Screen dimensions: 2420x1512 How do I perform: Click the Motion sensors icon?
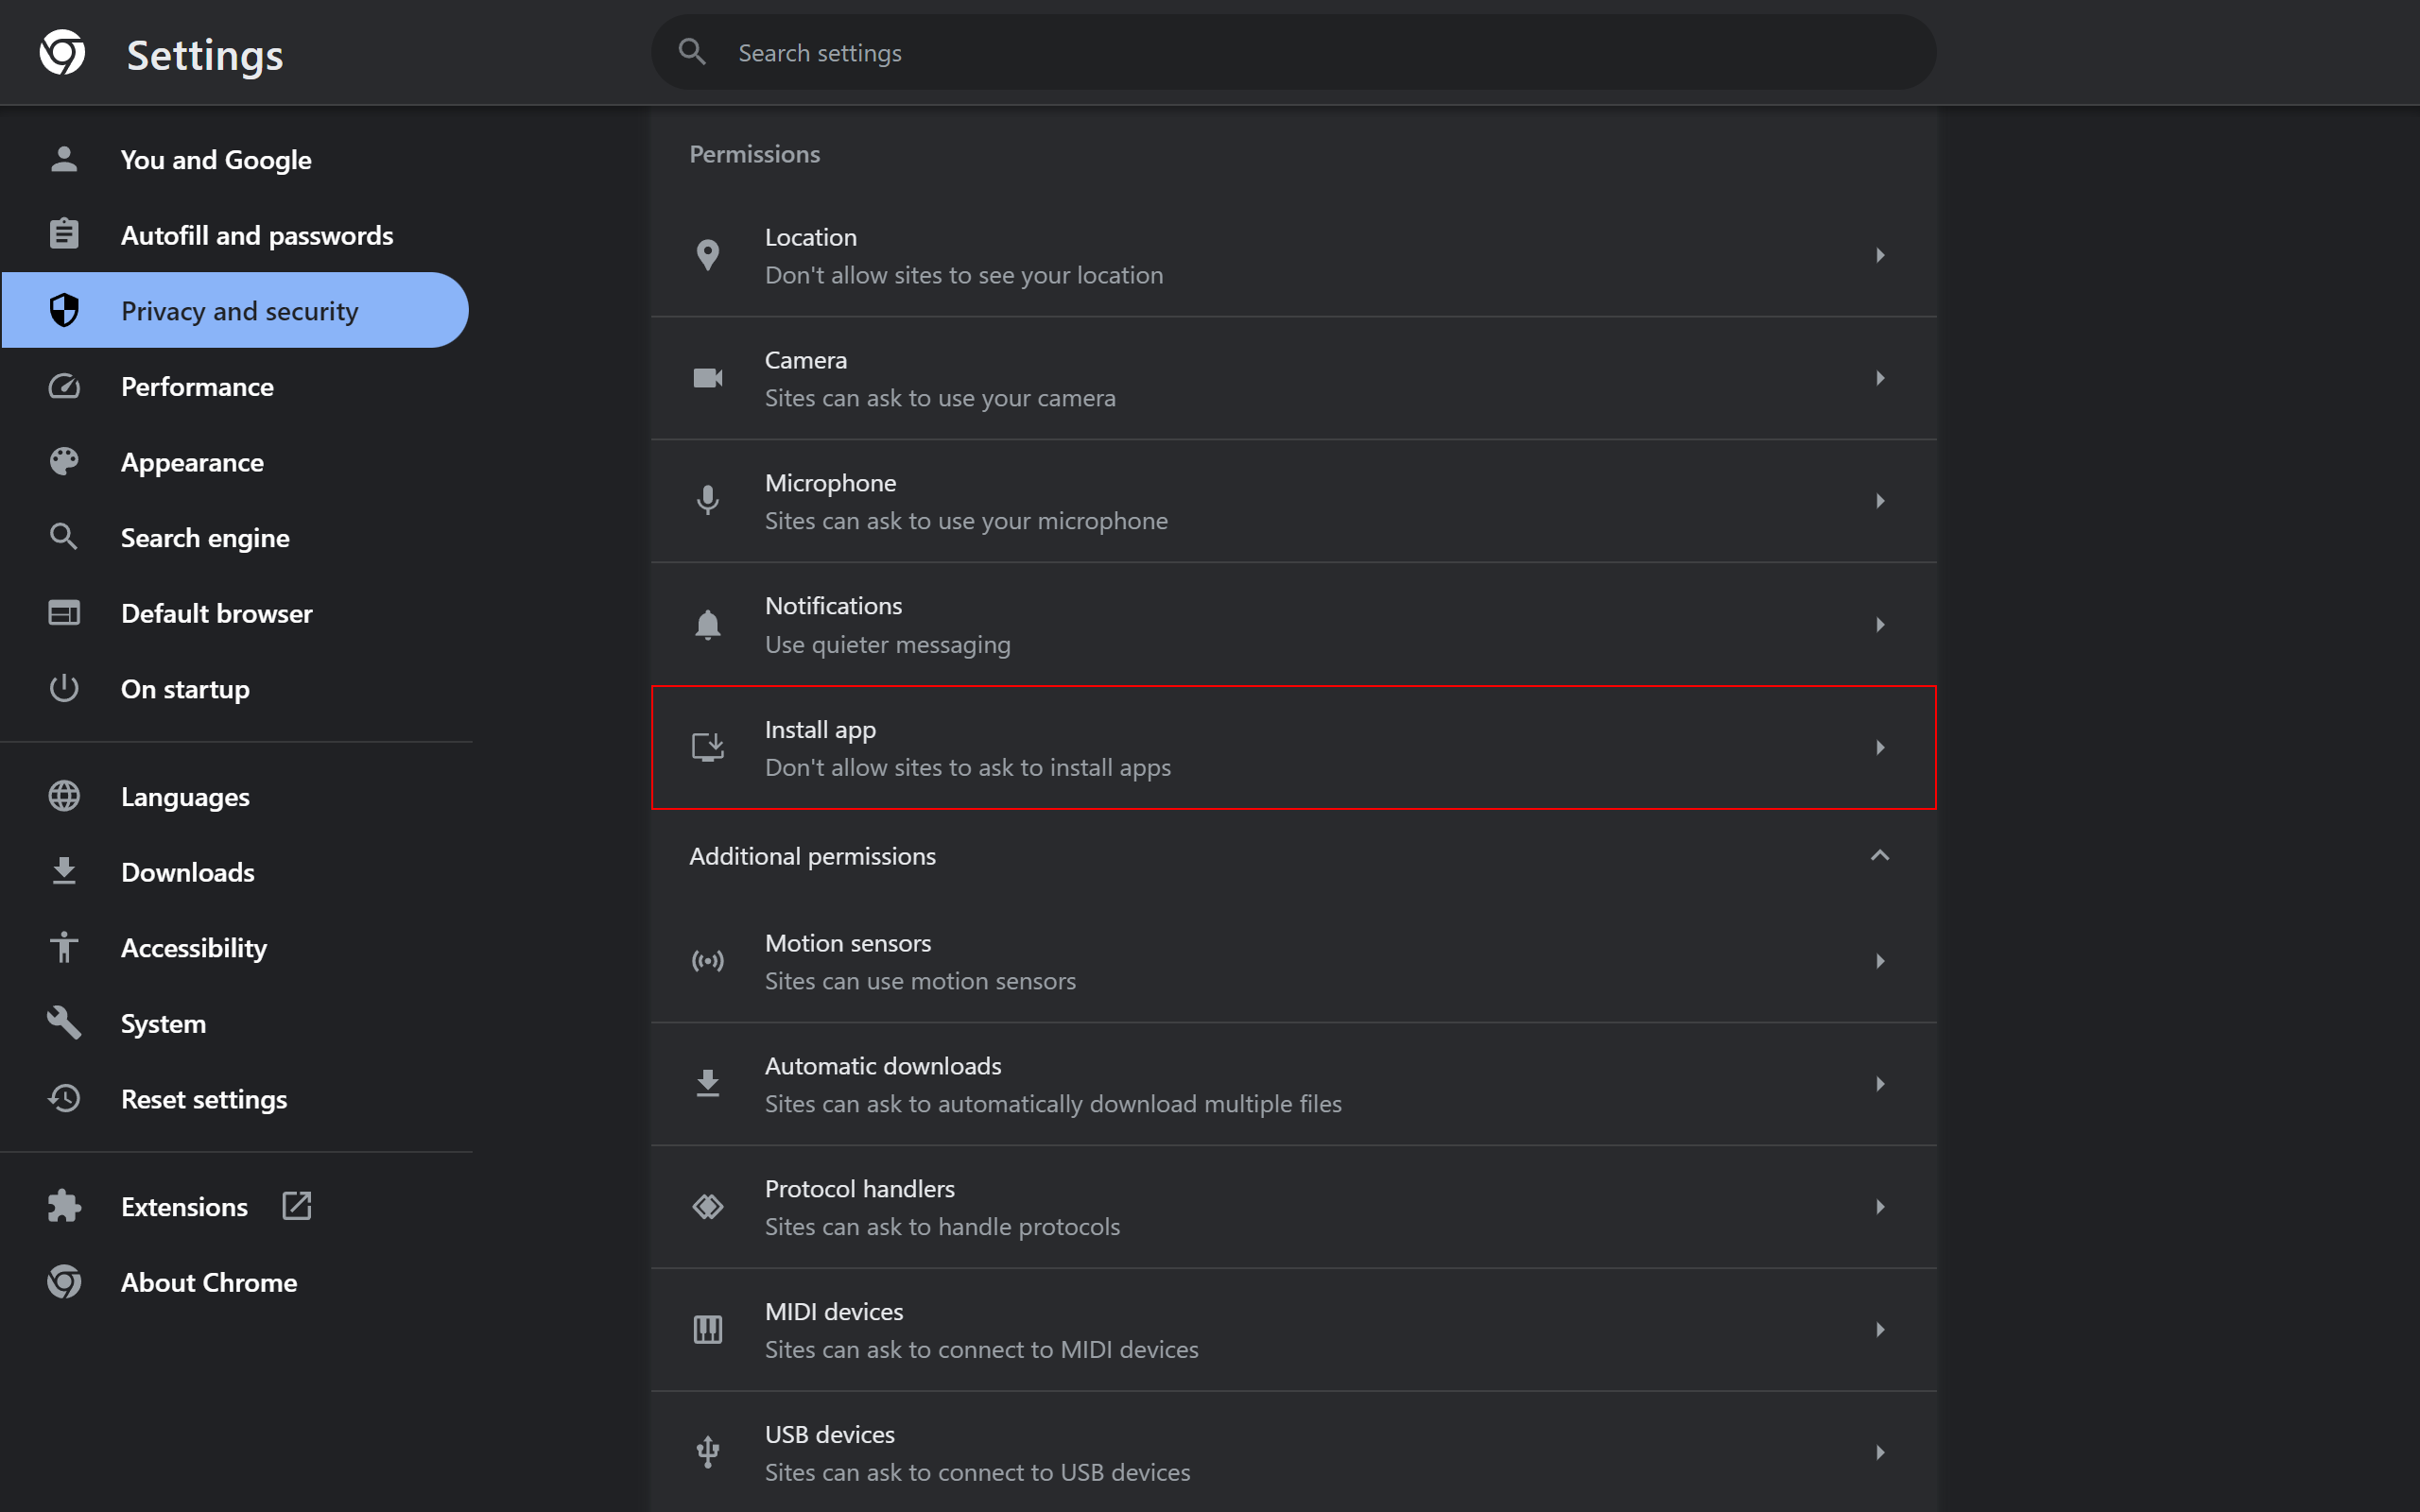[x=708, y=961]
